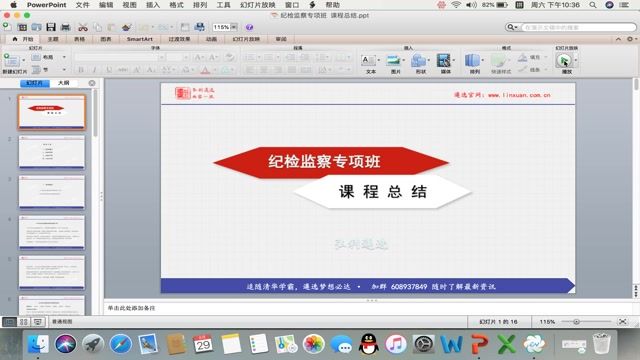
Task: Open the 幻灯片放映 Slide Show menu
Action: coord(258,5)
